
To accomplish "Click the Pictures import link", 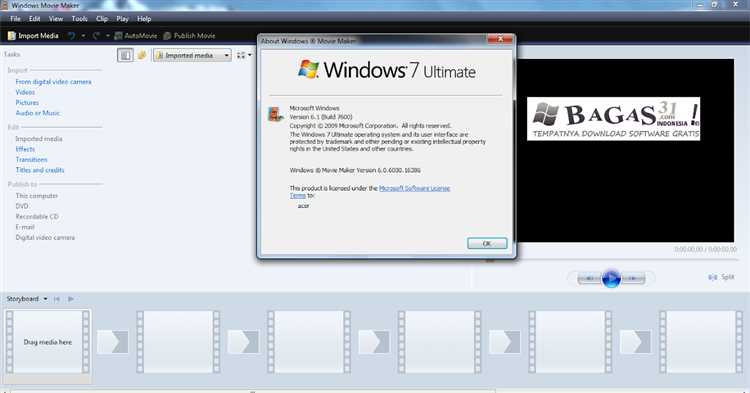I will (x=27, y=103).
